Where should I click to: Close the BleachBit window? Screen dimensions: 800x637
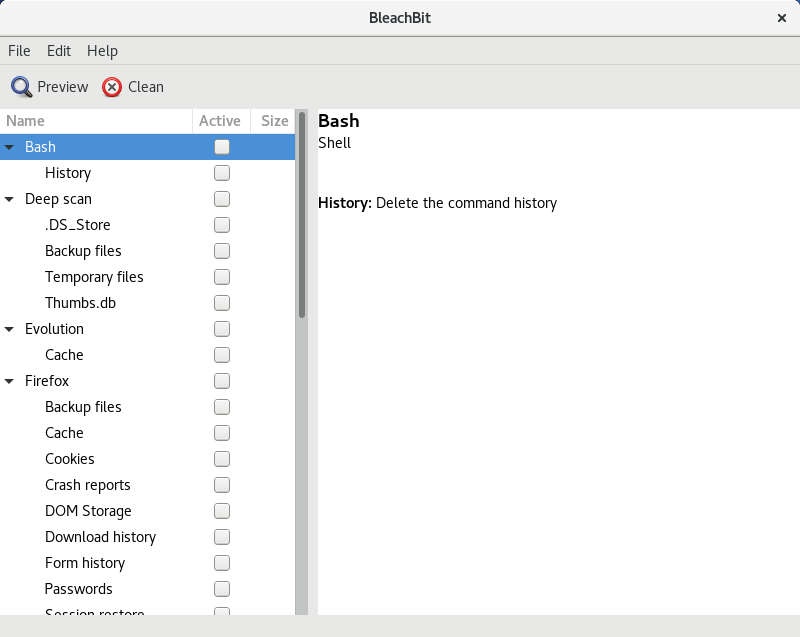coord(782,18)
